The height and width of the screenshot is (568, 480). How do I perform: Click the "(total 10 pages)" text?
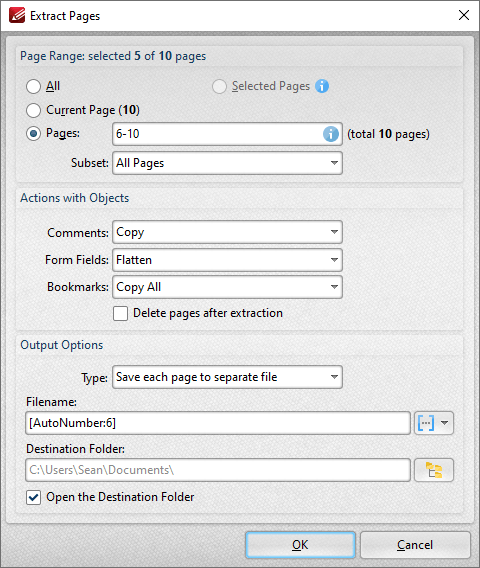pos(388,134)
